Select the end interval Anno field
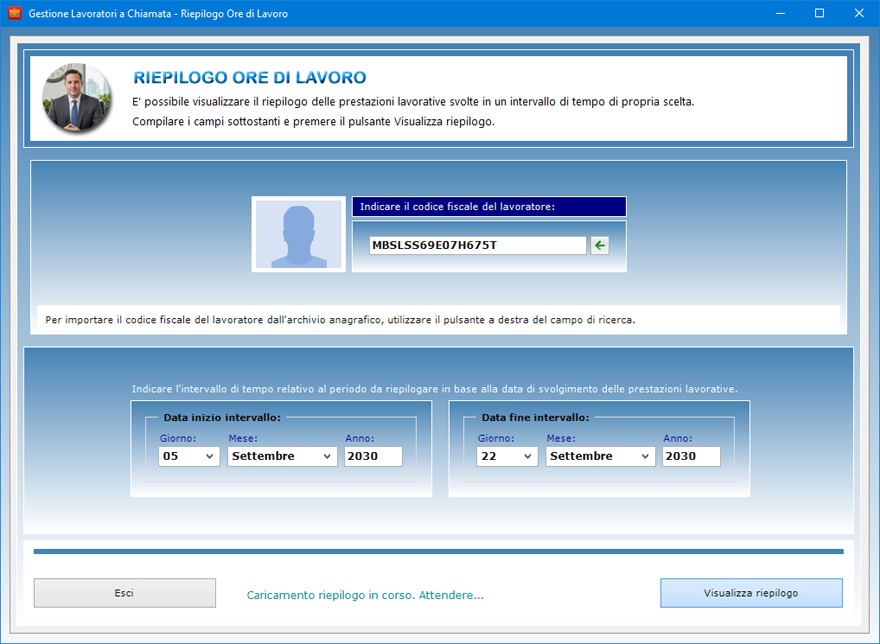 click(691, 456)
